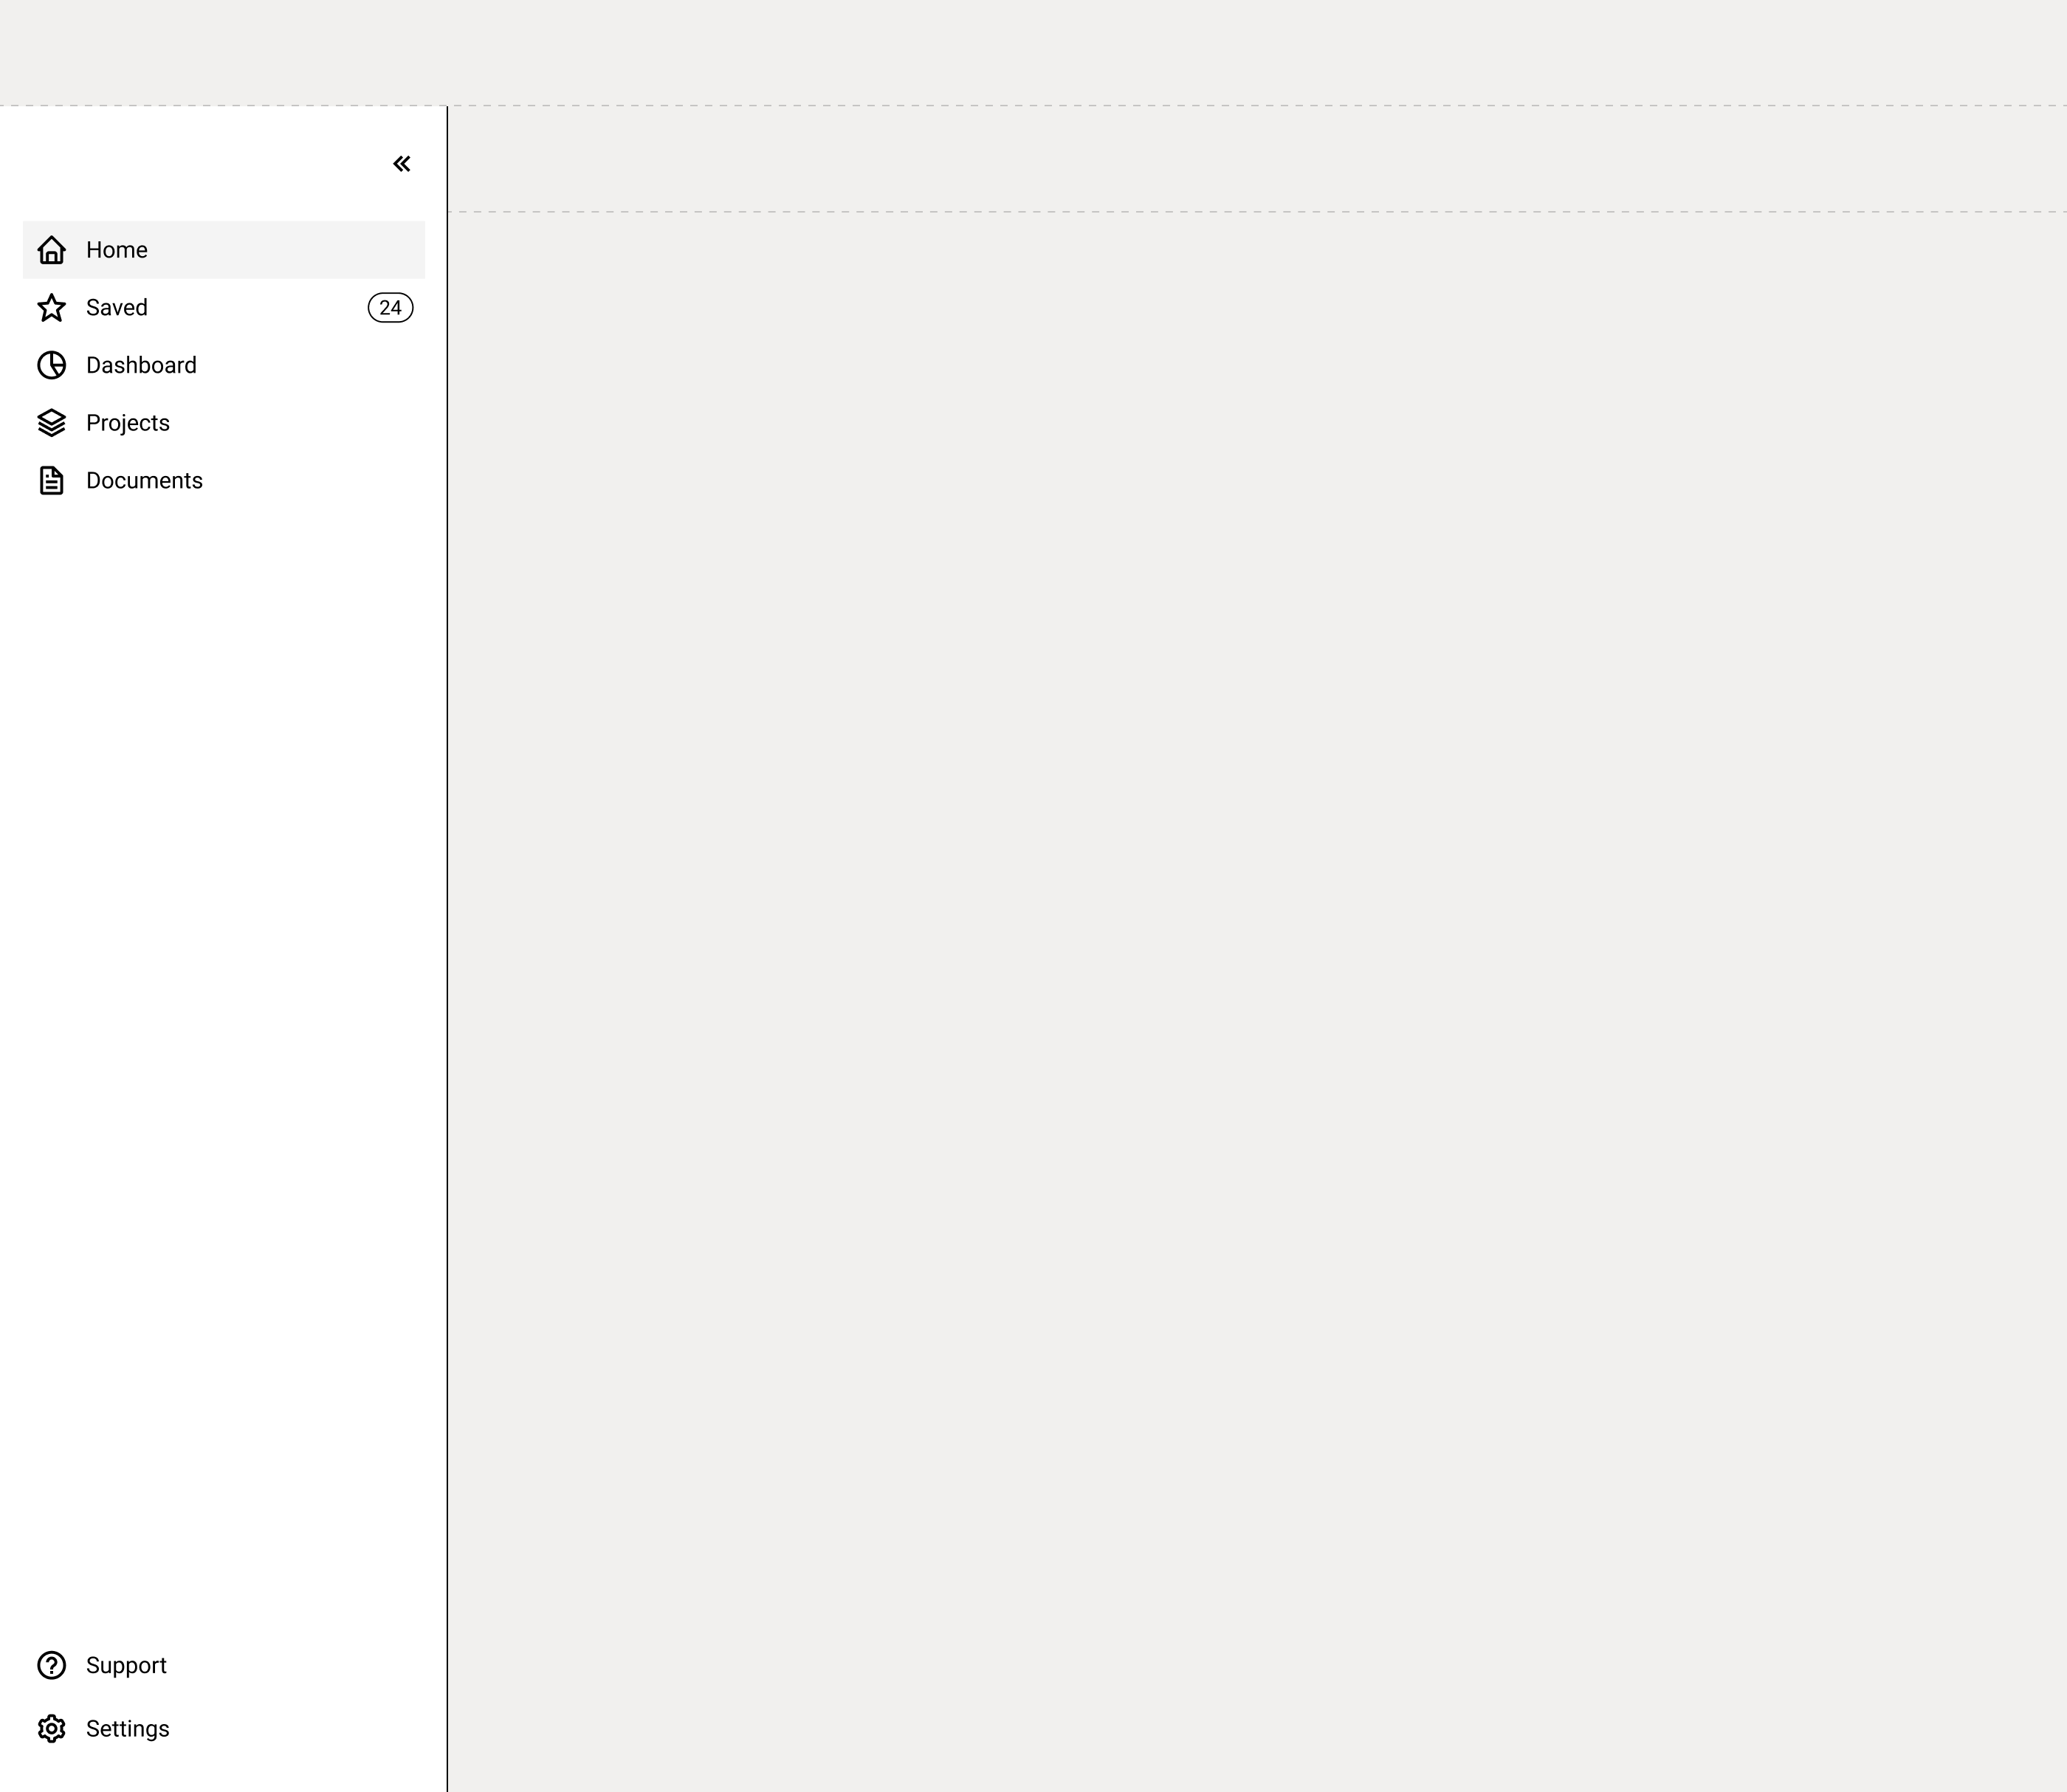Open the Settings page
Screen dimensions: 2067x1792
tap(224, 1729)
